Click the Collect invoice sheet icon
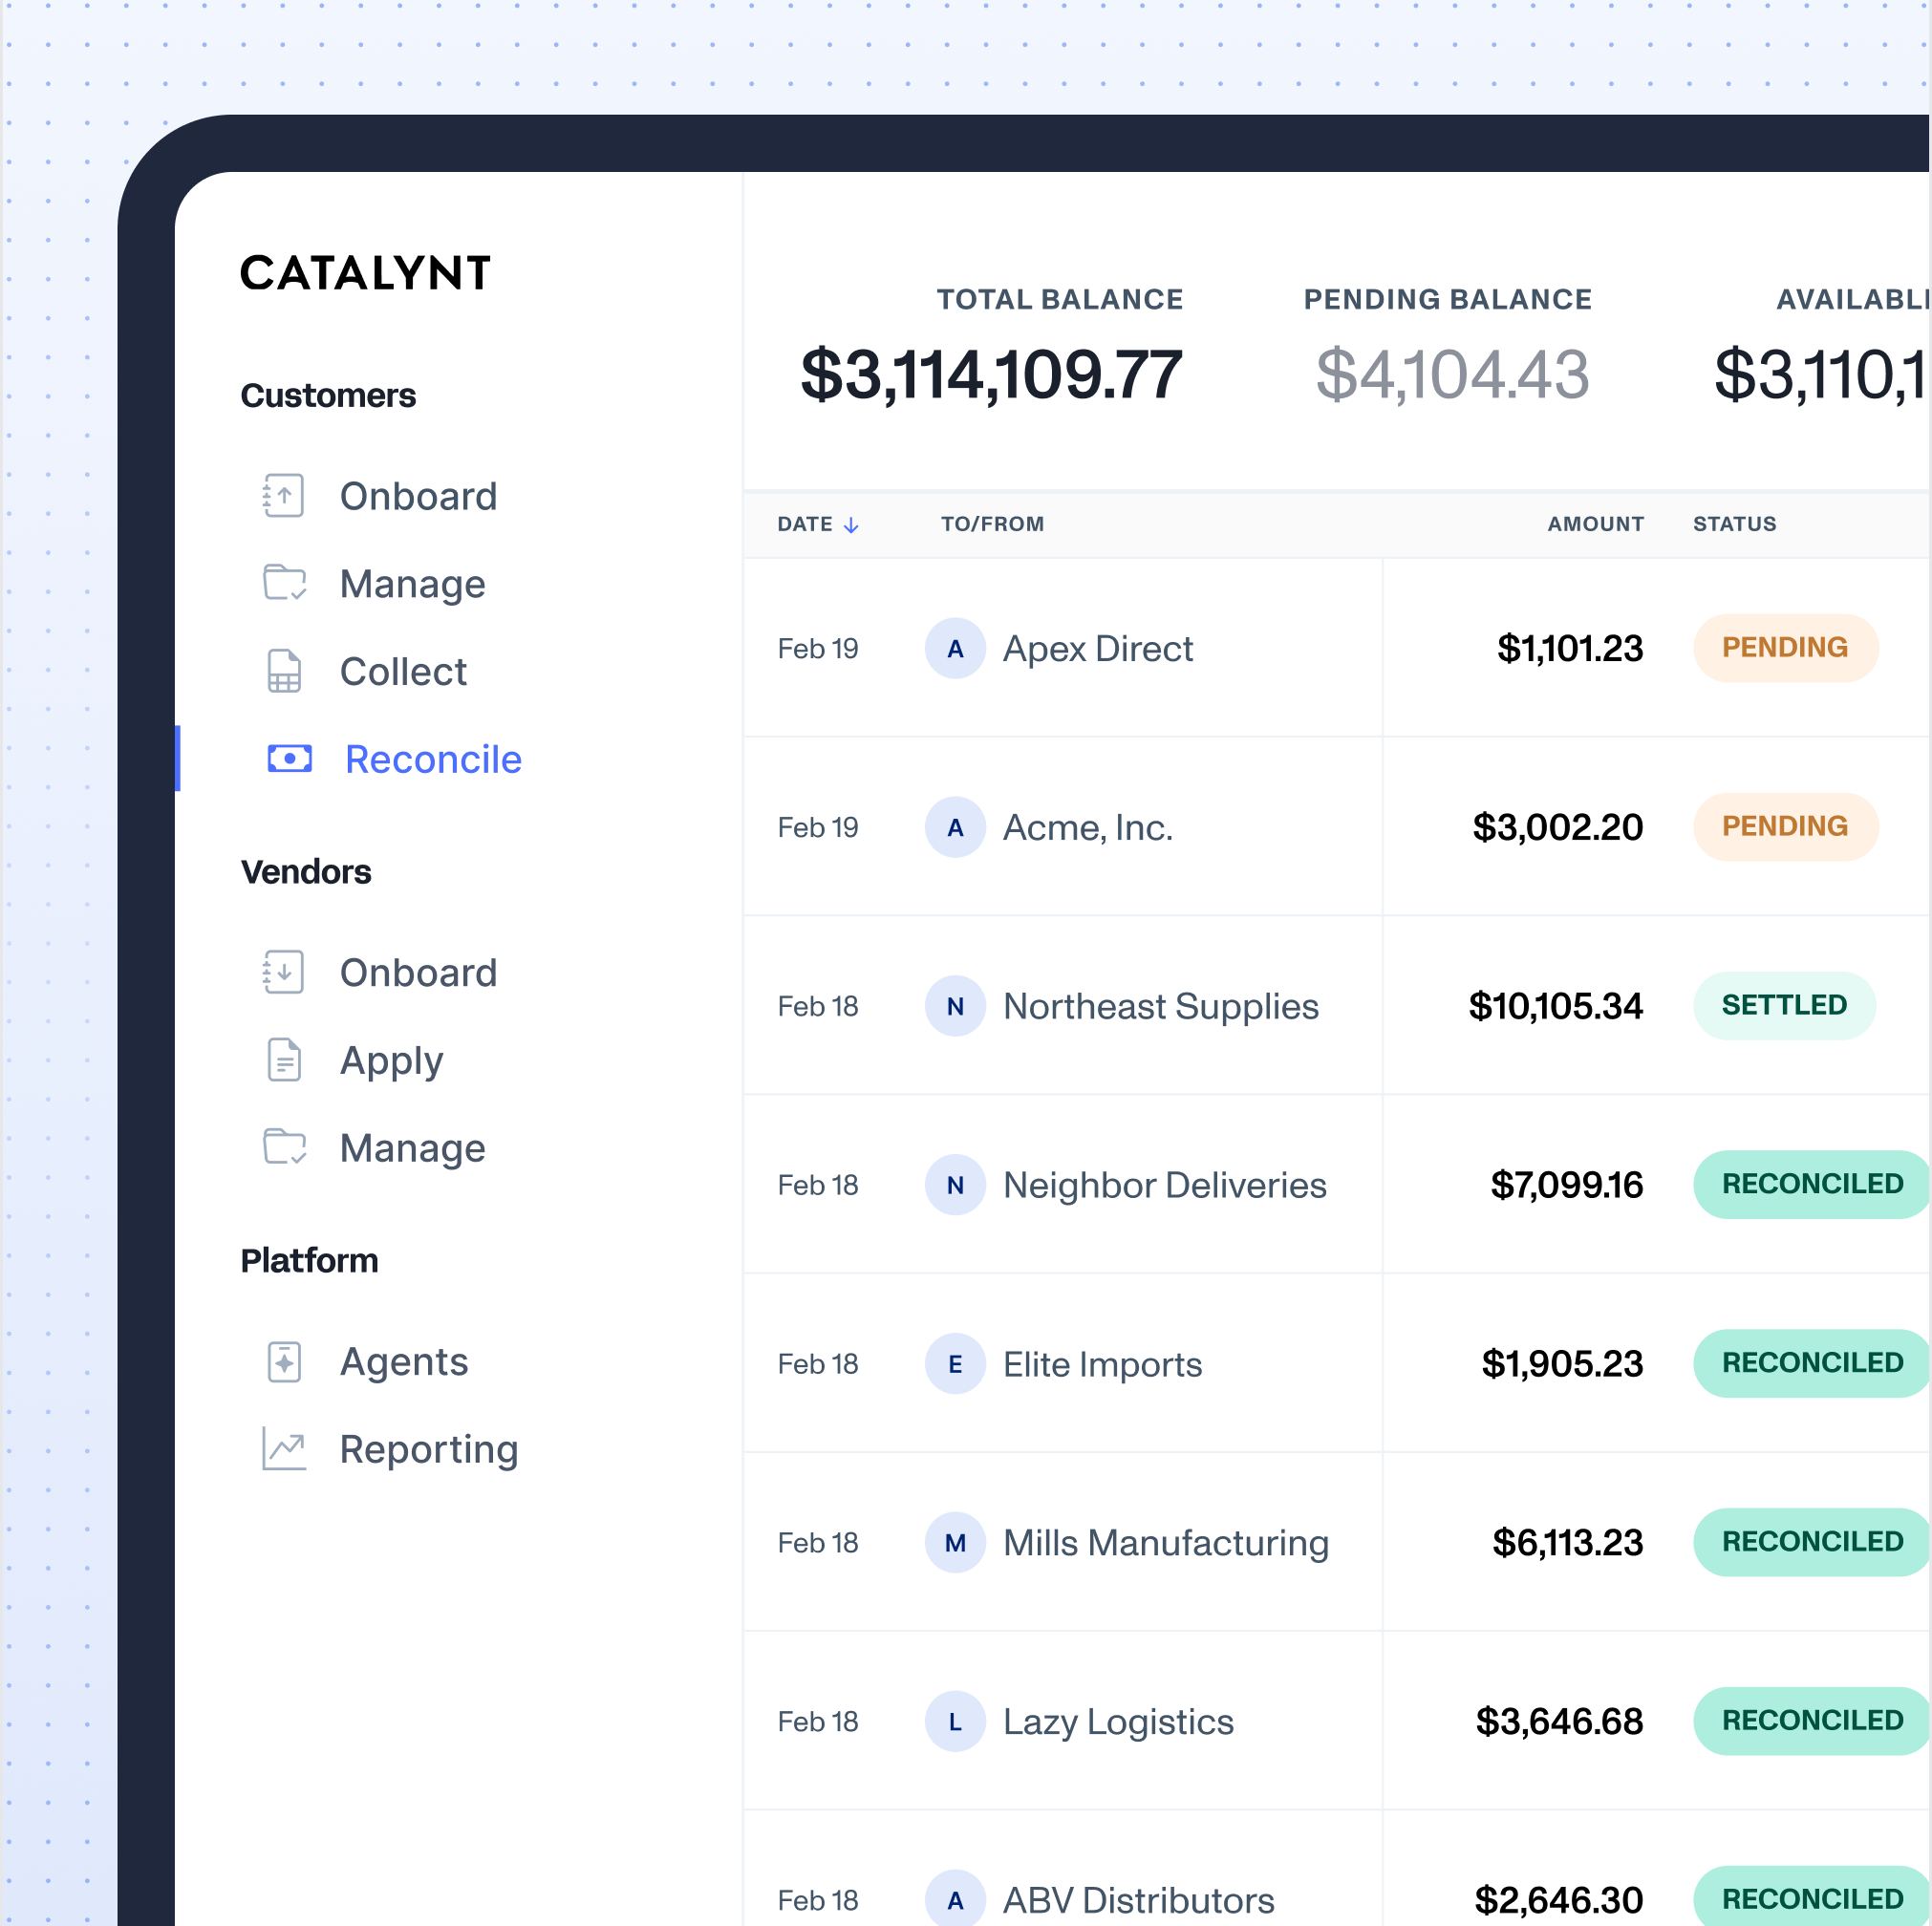Viewport: 1932px width, 1926px height. [284, 671]
